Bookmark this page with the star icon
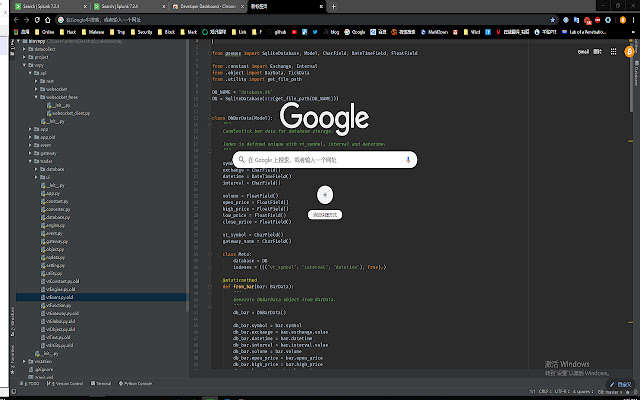The image size is (640, 400). point(553,20)
